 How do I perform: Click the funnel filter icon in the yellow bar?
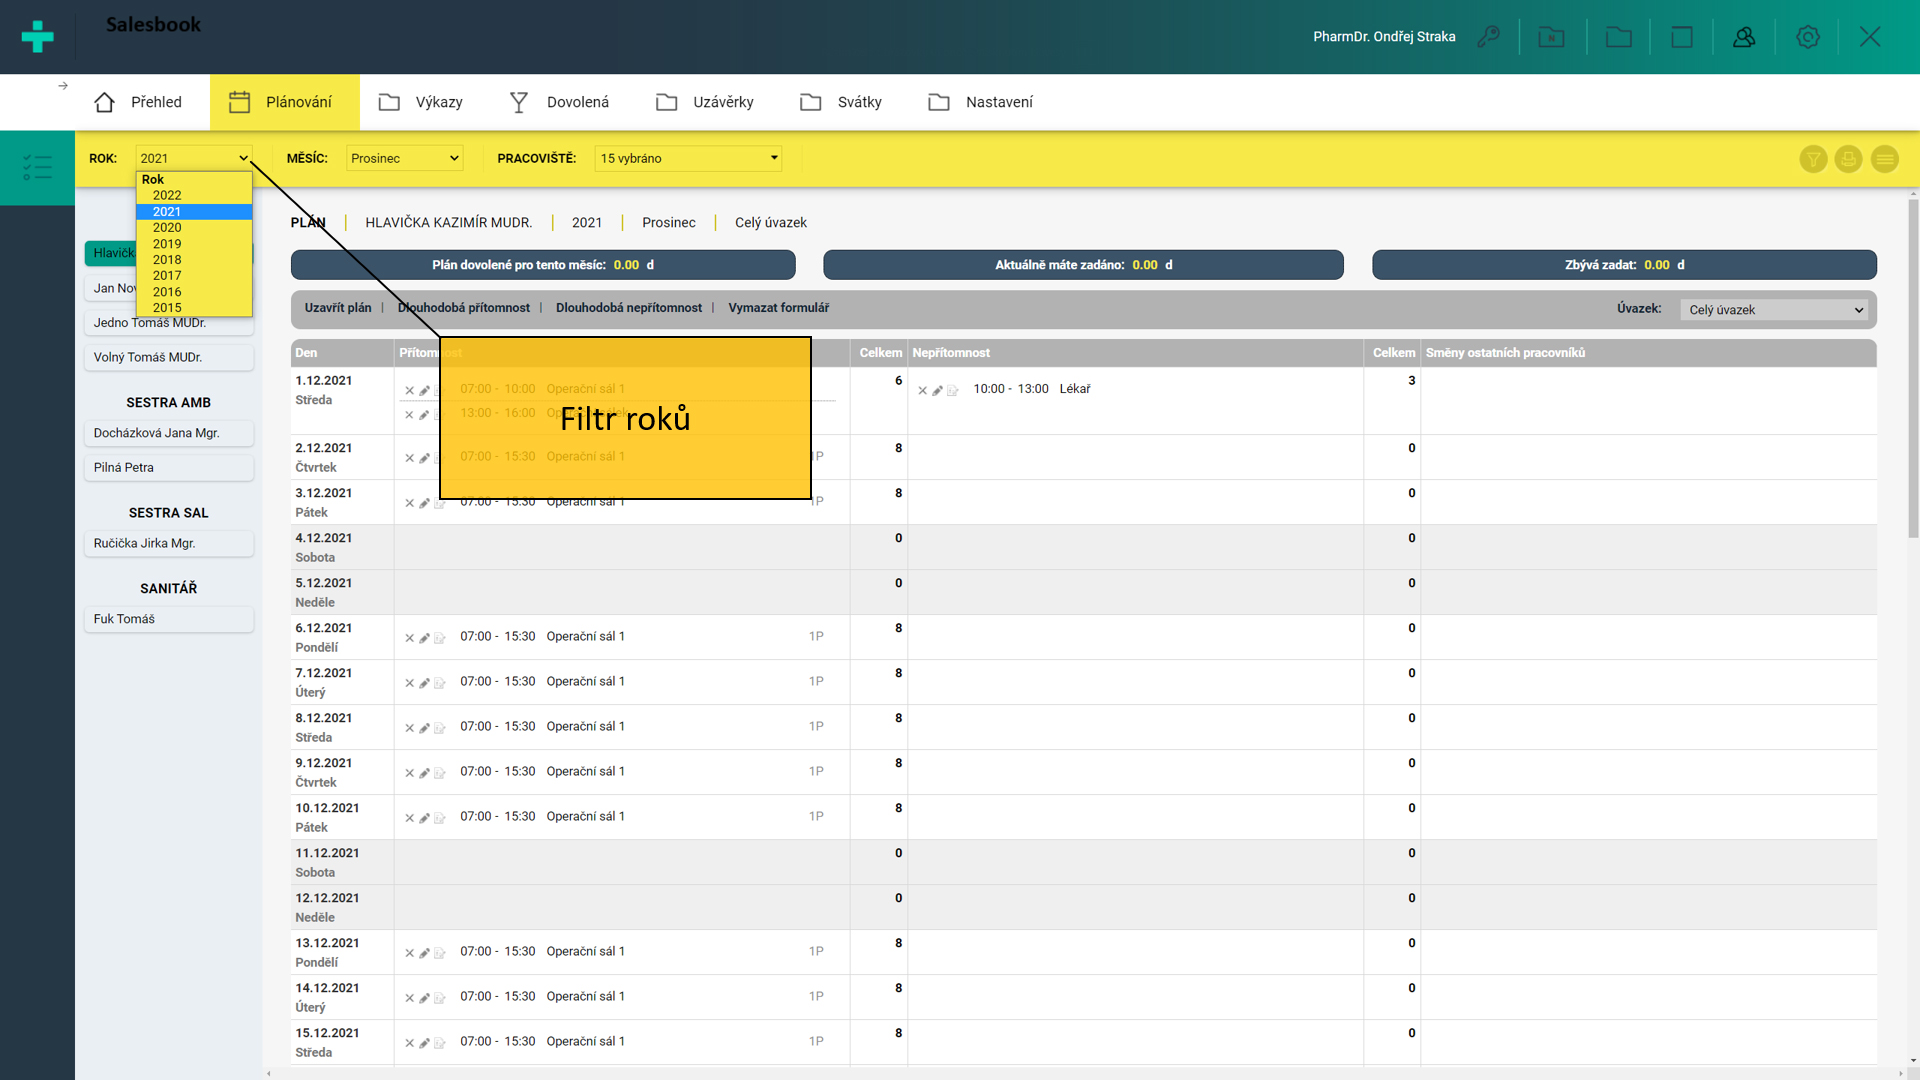(x=1813, y=159)
